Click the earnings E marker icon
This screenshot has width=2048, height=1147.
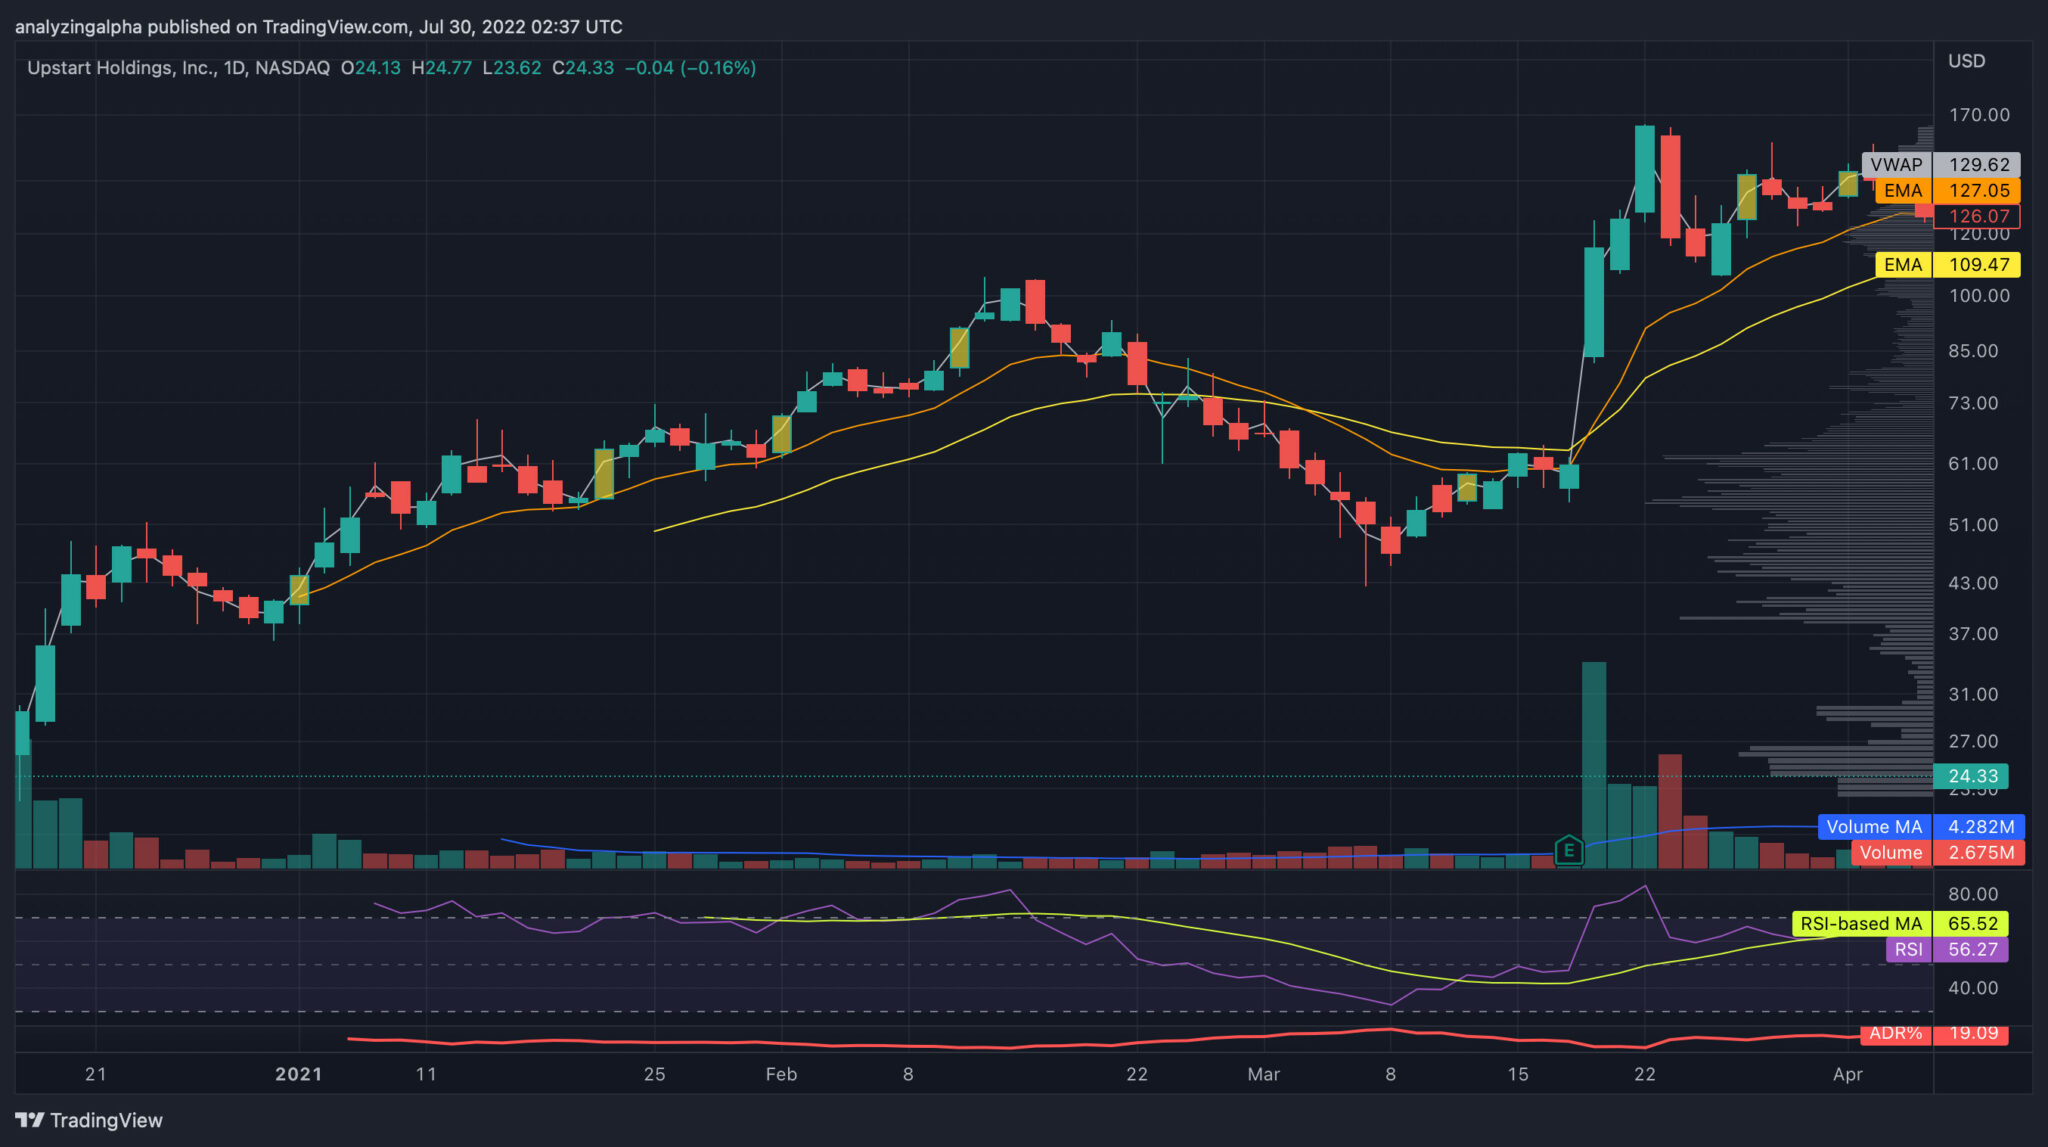pos(1568,851)
